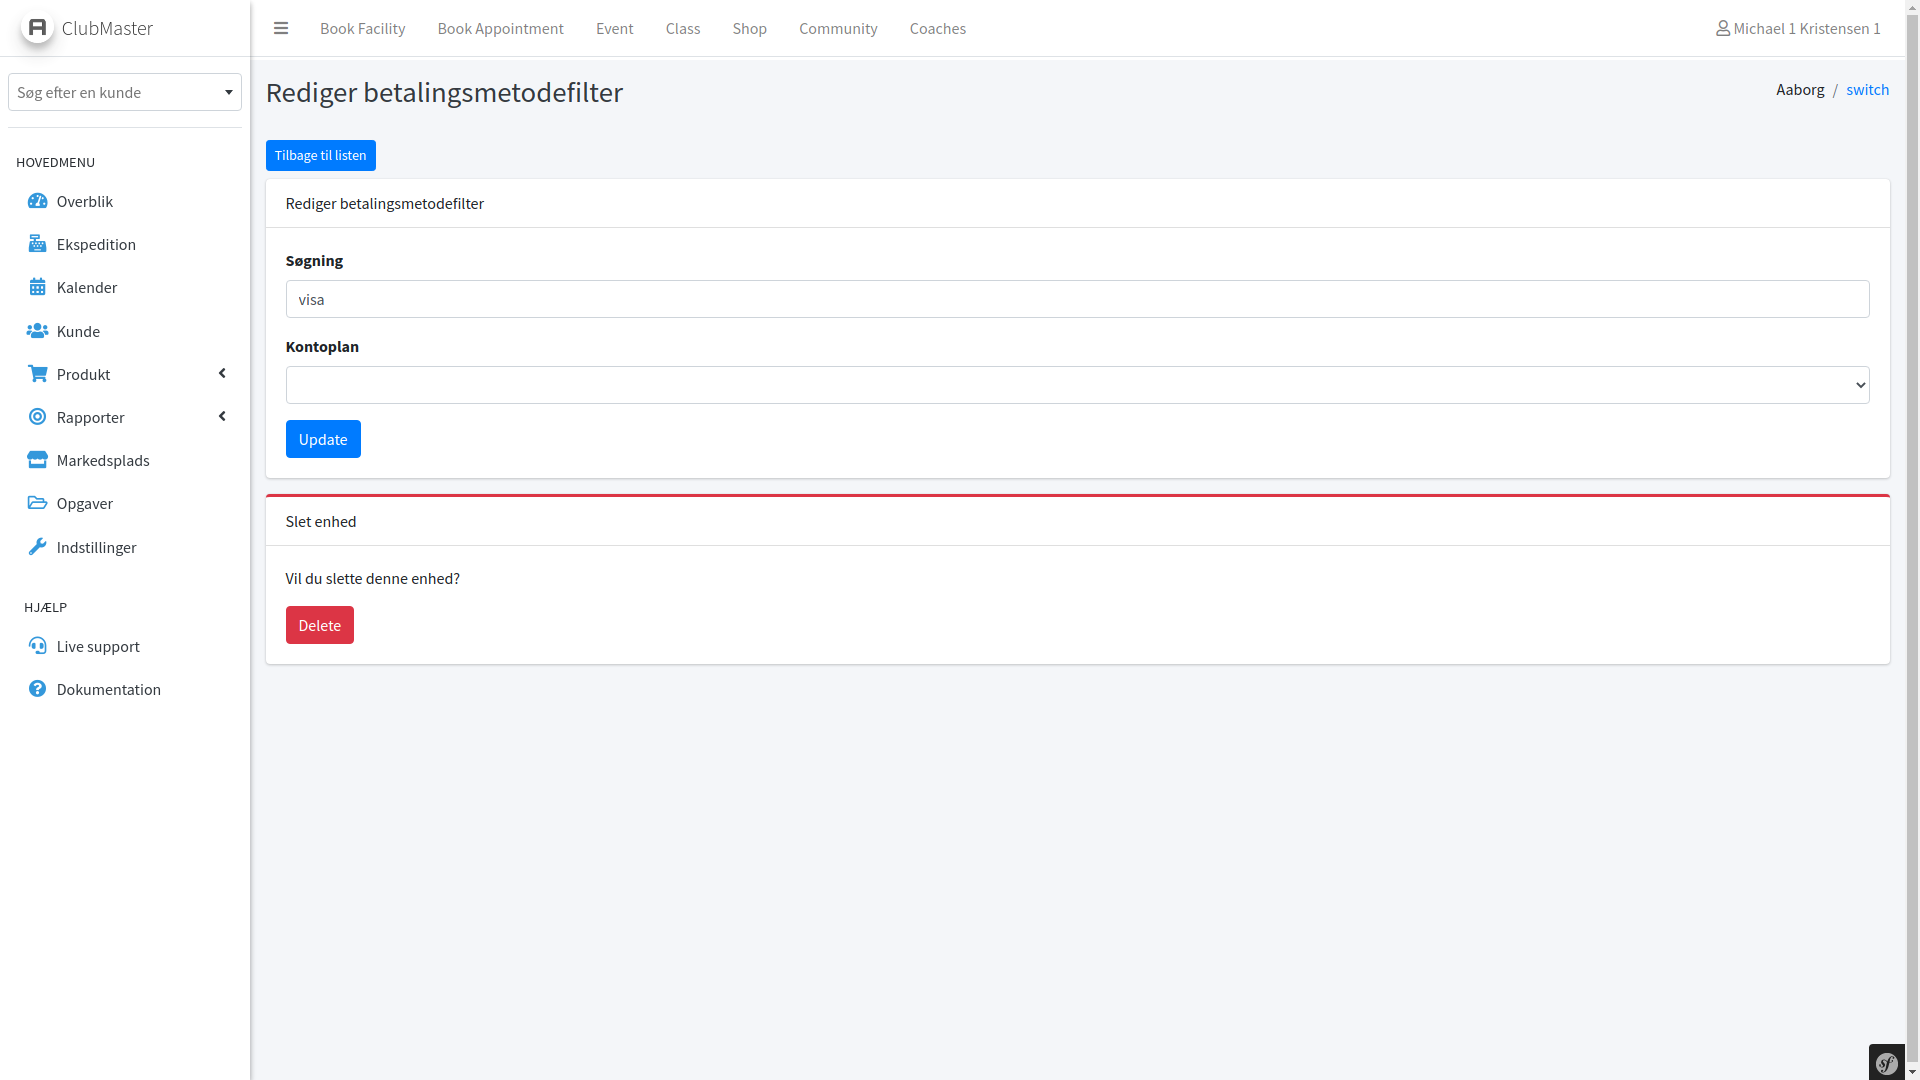Expand the Produkt submenu chevron
This screenshot has width=1920, height=1080.
coord(222,374)
